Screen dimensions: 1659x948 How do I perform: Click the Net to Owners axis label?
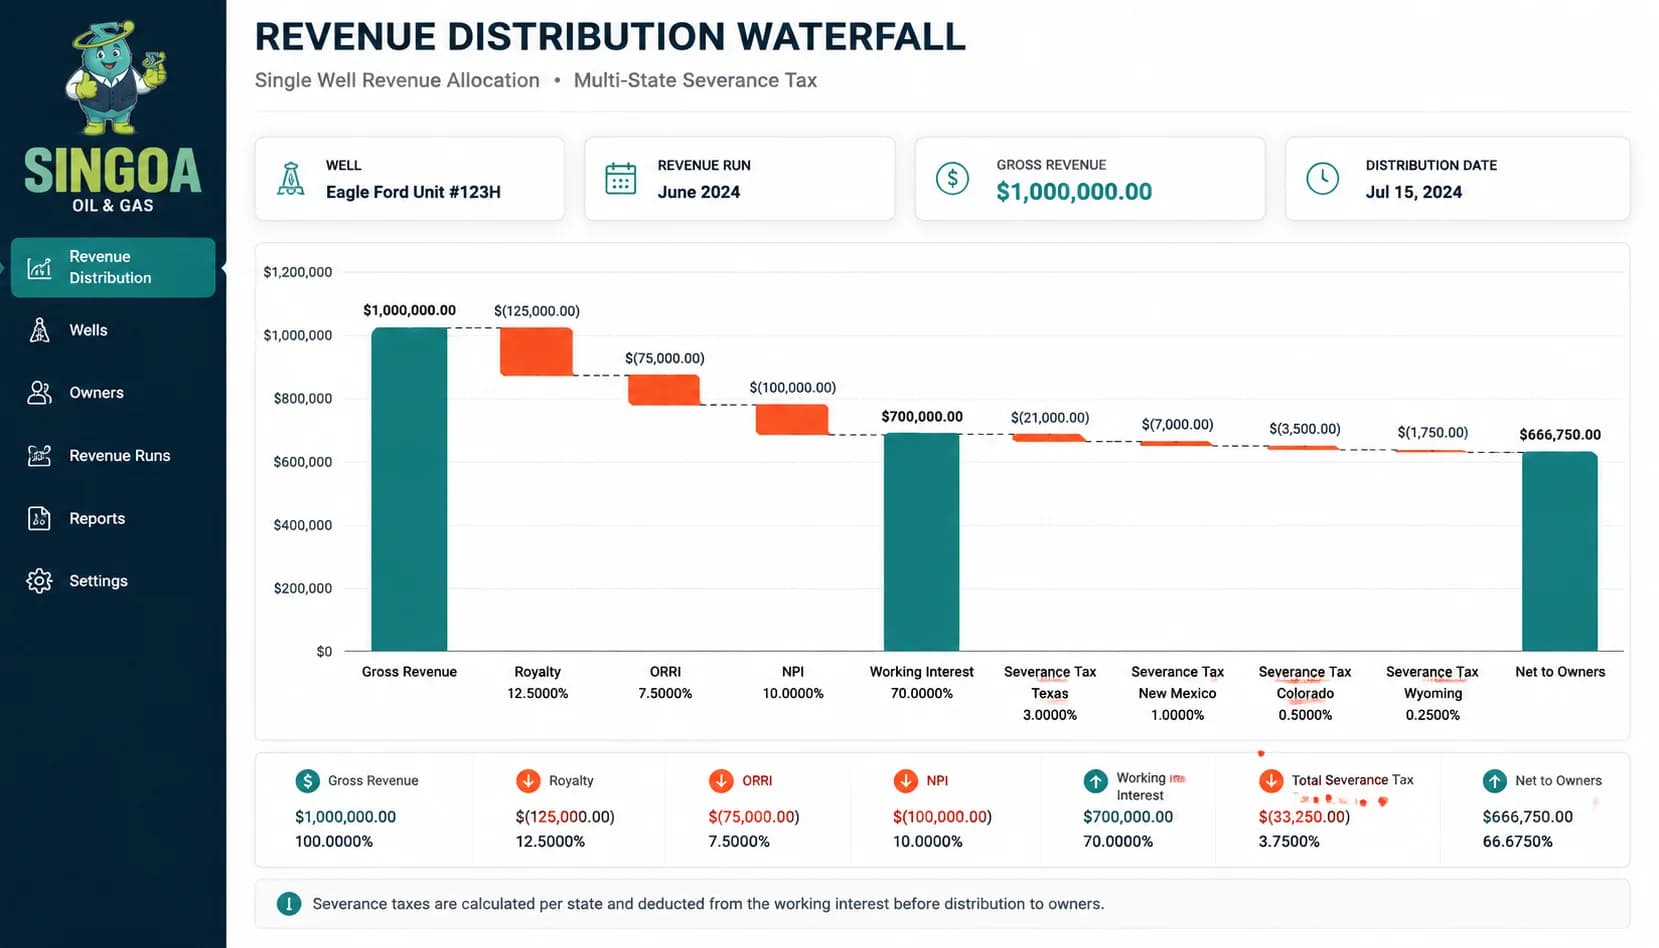point(1560,672)
